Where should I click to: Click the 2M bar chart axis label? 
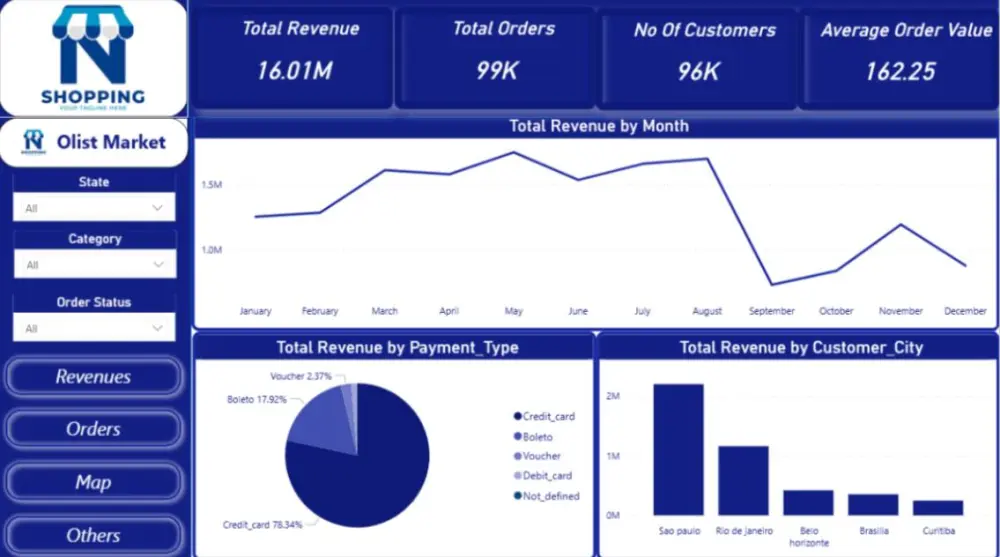613,396
